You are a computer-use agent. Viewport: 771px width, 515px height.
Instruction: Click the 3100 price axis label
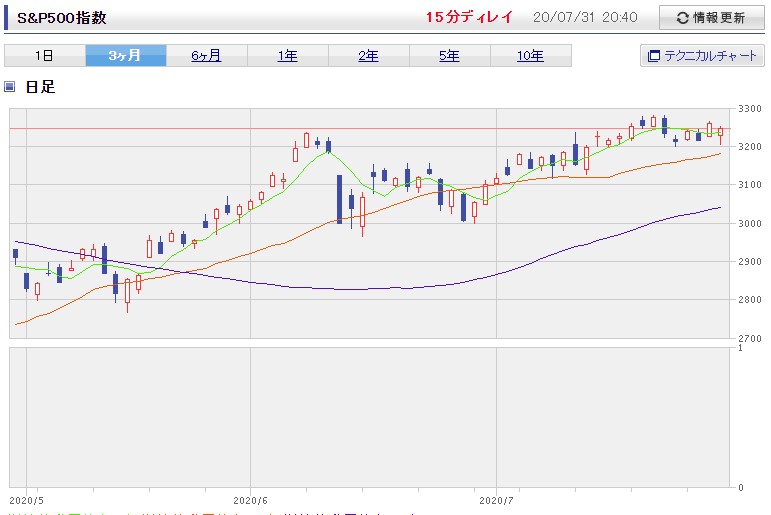click(750, 185)
